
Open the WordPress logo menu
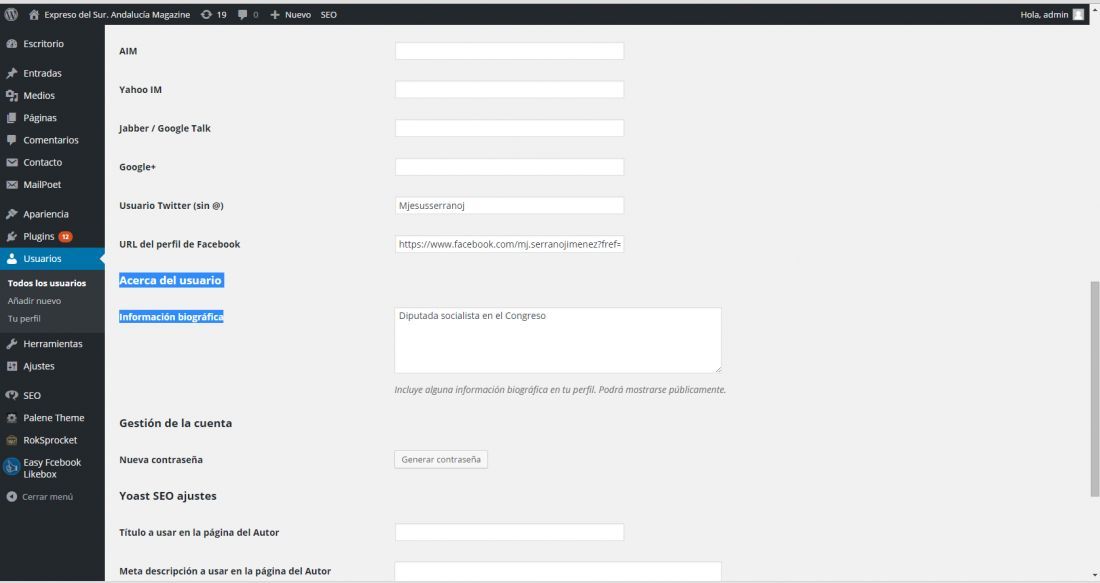point(11,14)
